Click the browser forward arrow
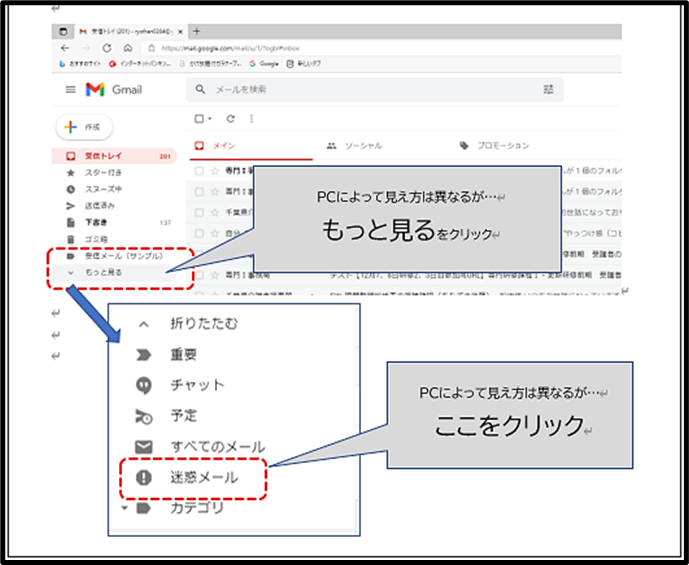The width and height of the screenshot is (689, 565). click(x=86, y=48)
